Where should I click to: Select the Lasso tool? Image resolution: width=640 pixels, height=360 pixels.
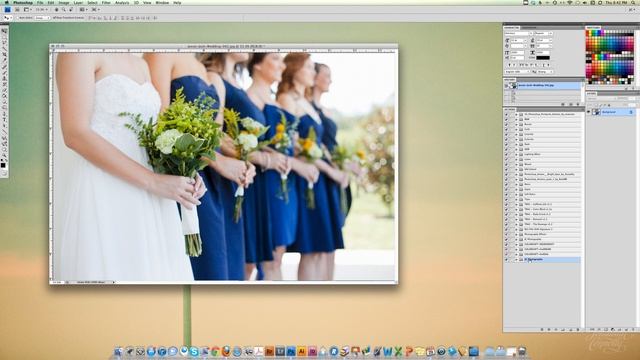tap(4, 42)
